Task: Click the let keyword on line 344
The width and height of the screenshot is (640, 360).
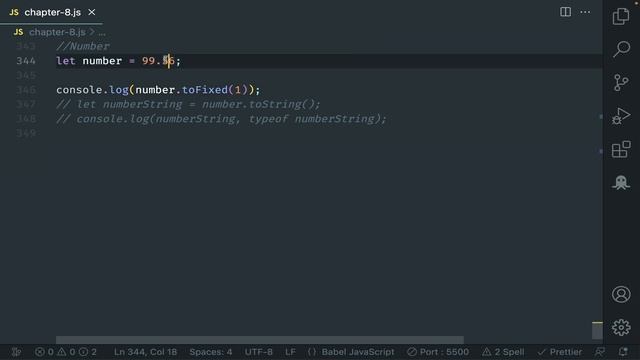Action: pos(66,61)
